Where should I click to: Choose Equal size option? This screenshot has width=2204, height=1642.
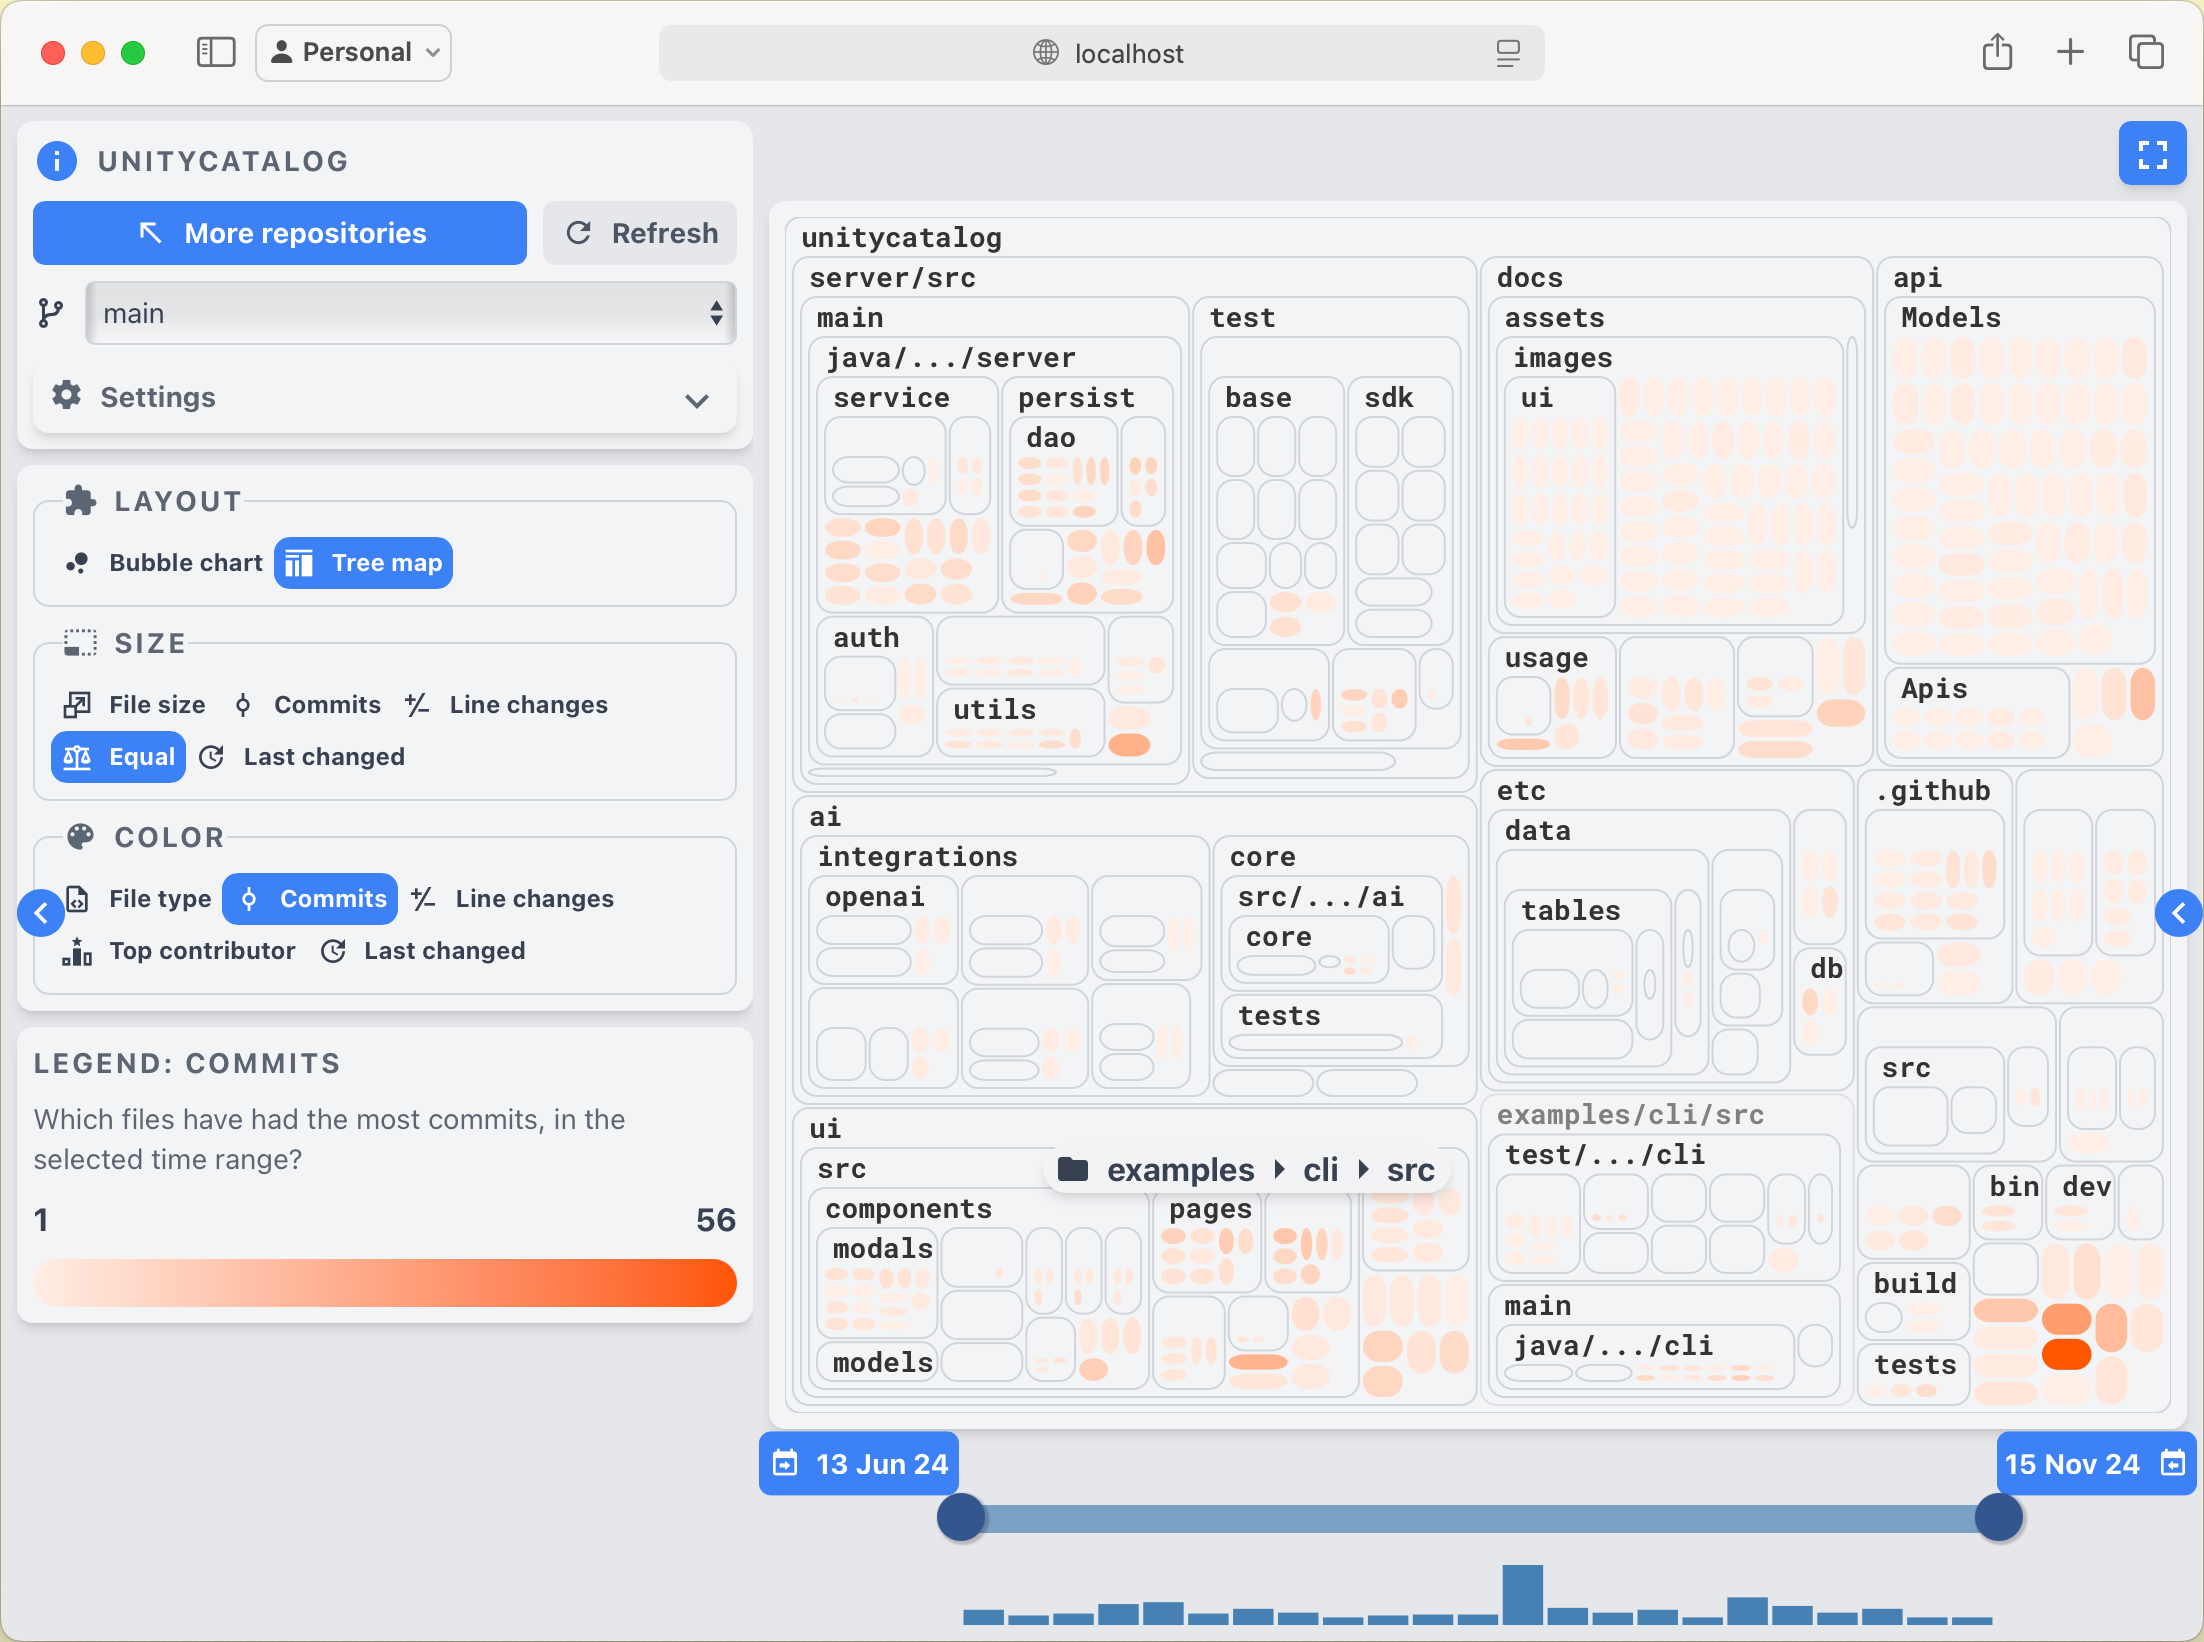pyautogui.click(x=118, y=757)
